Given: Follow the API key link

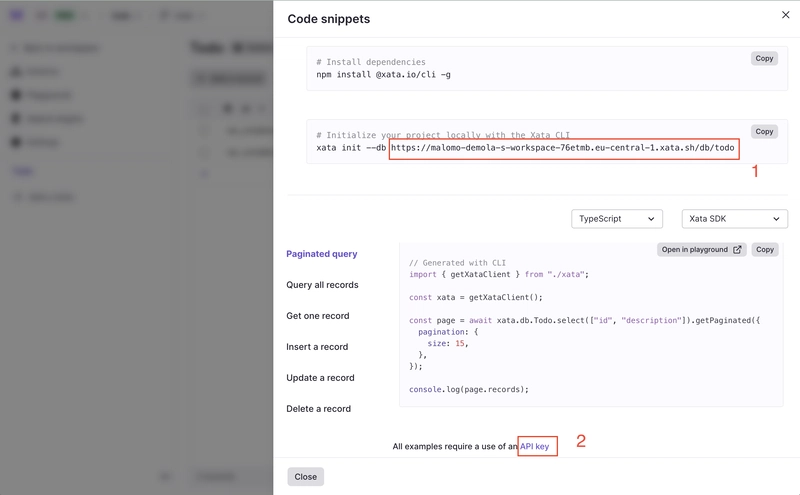Looking at the screenshot, I should pyautogui.click(x=534, y=447).
